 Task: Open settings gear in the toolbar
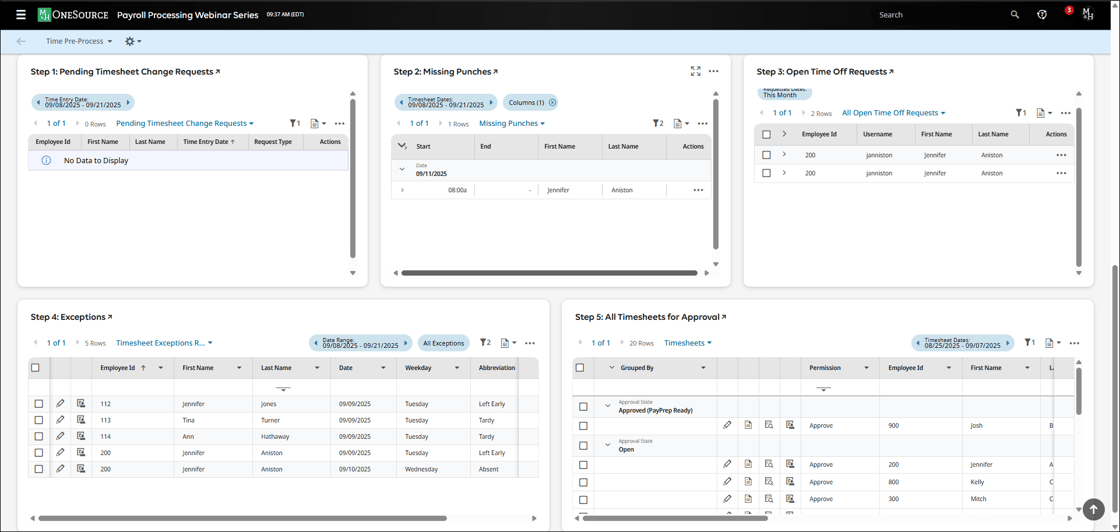point(131,41)
